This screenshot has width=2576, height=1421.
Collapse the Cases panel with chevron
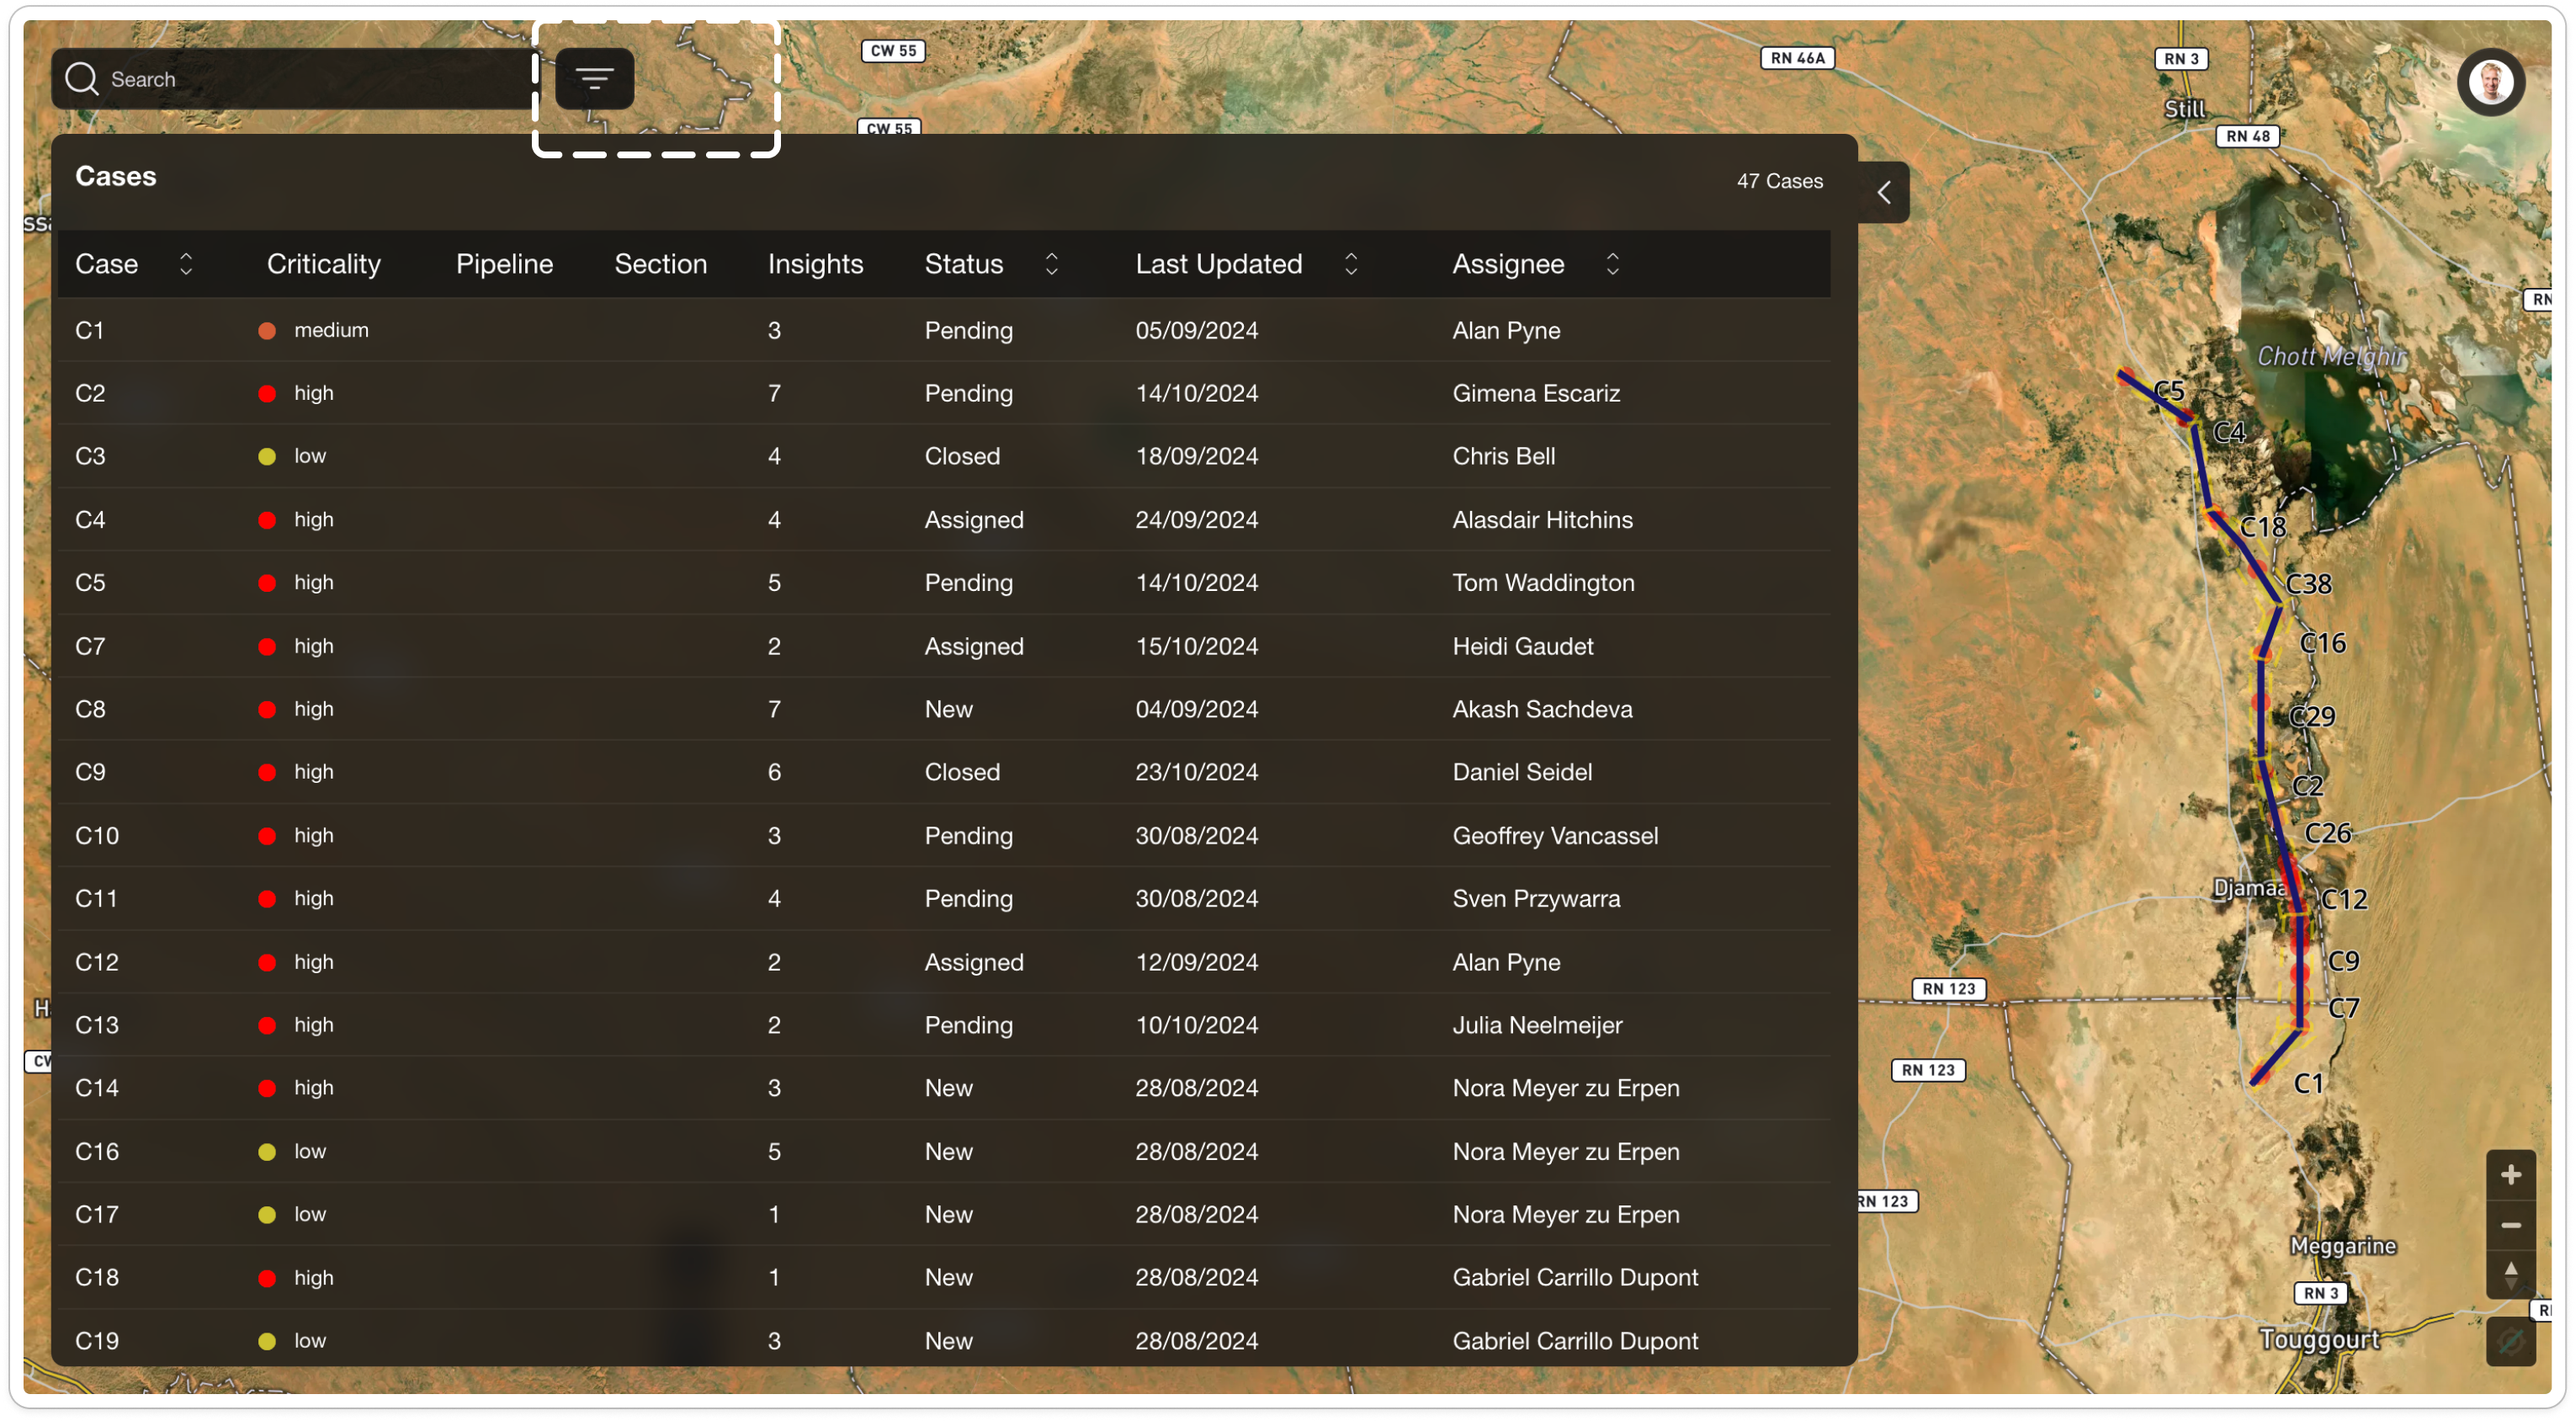point(1884,192)
